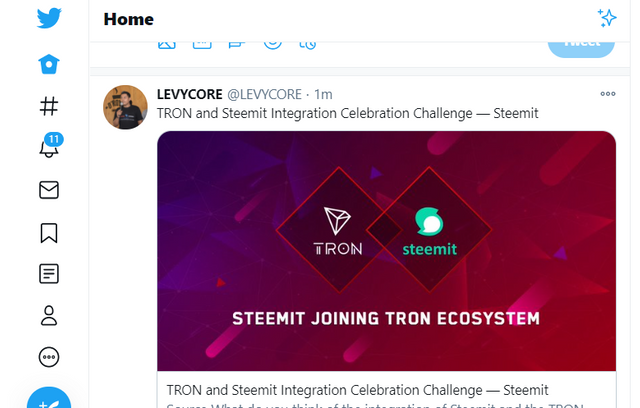Click the blue compose Tweet button

point(49,400)
